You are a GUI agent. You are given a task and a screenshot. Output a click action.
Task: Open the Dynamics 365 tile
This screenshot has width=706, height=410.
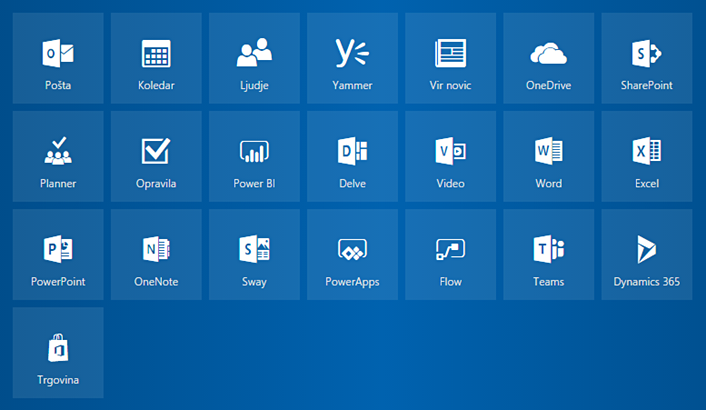[647, 254]
